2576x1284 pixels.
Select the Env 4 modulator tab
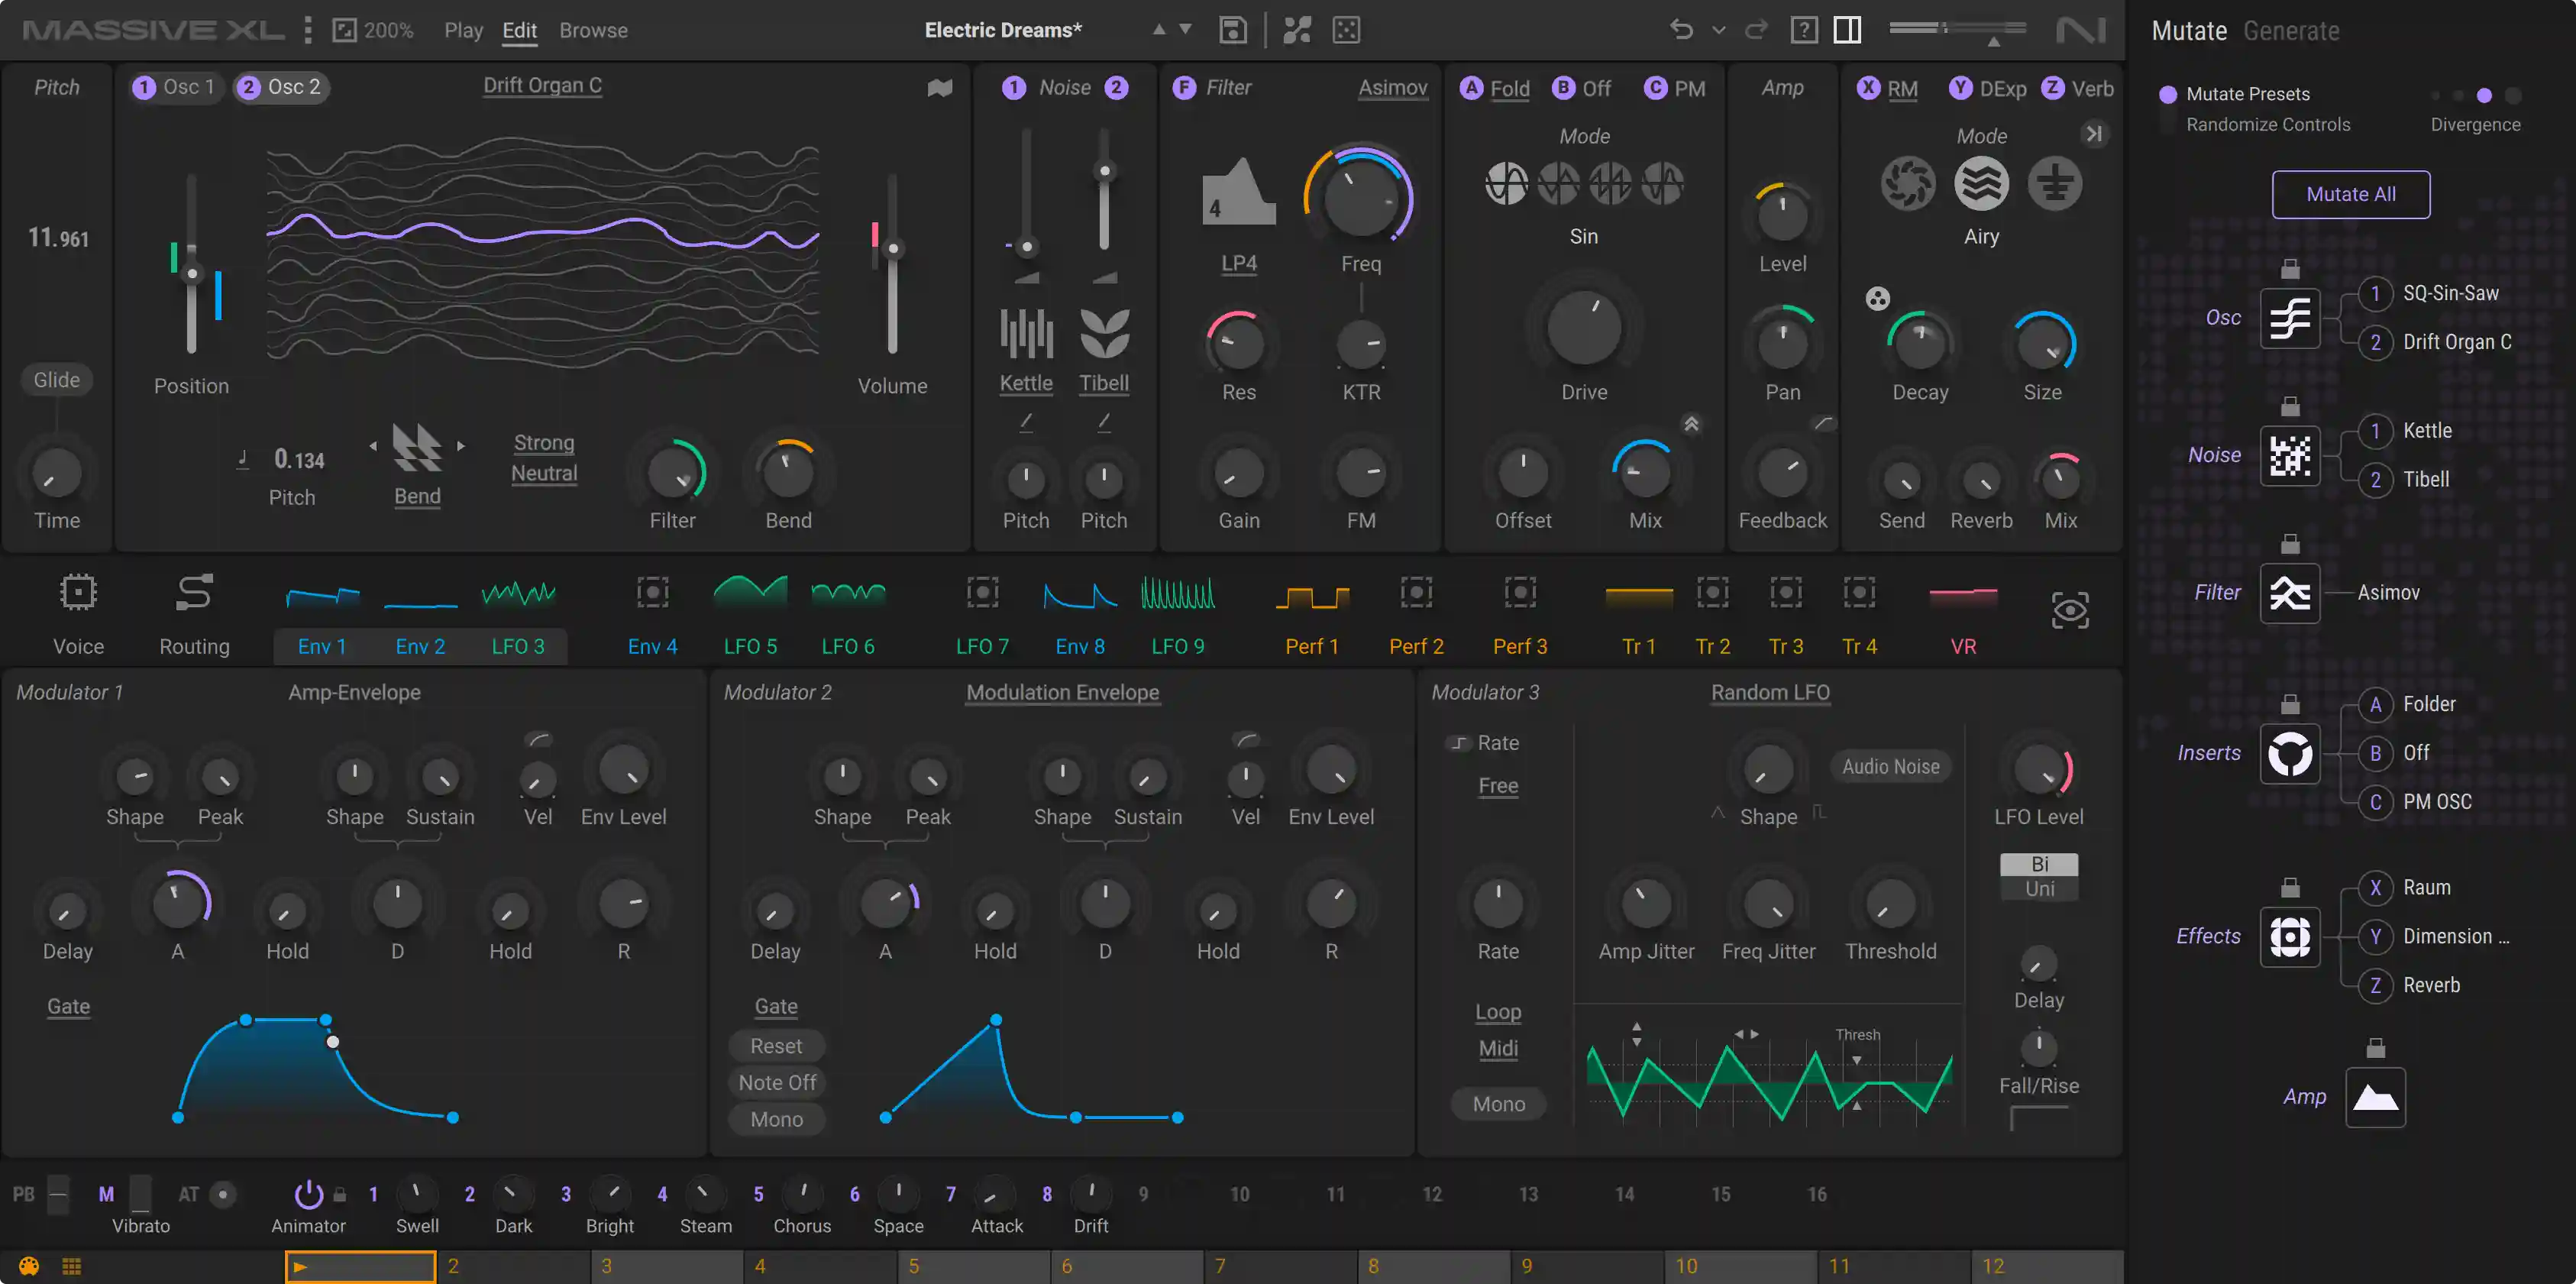652,646
